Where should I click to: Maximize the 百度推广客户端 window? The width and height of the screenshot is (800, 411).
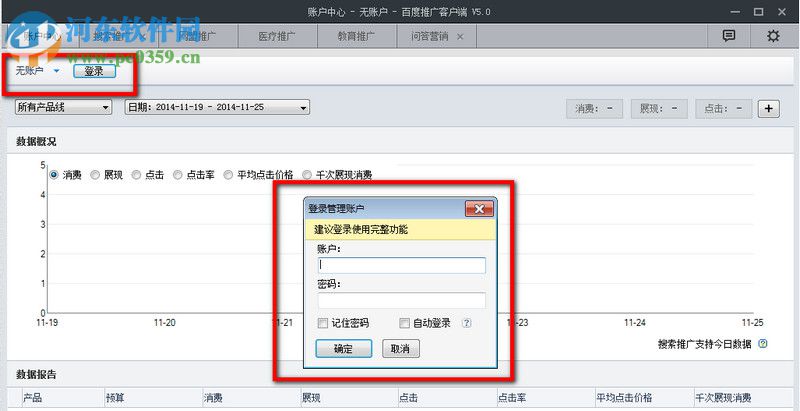(759, 12)
